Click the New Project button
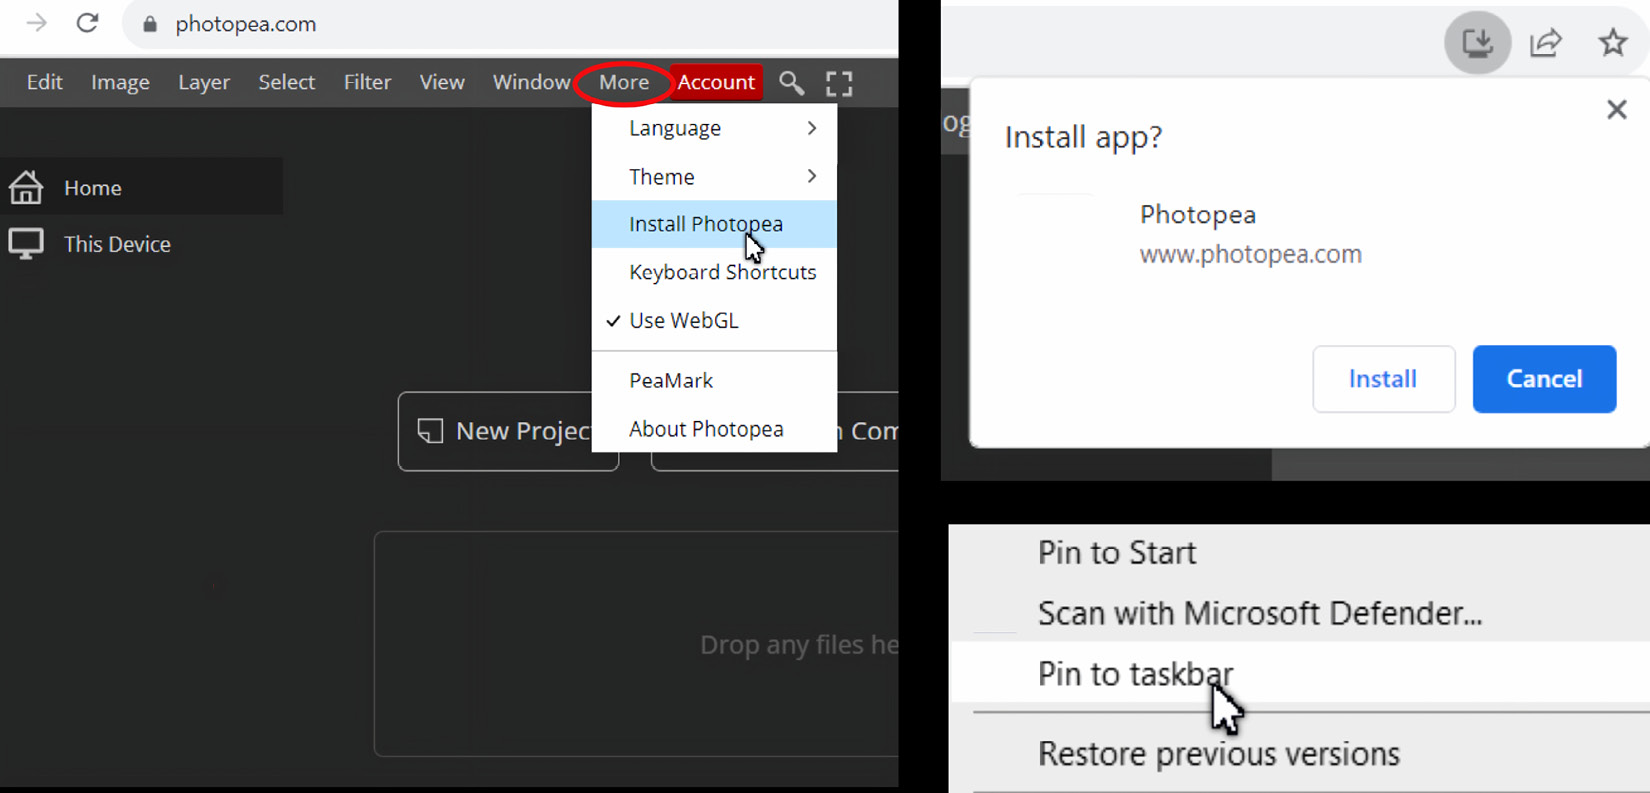This screenshot has height=793, width=1650. (508, 431)
